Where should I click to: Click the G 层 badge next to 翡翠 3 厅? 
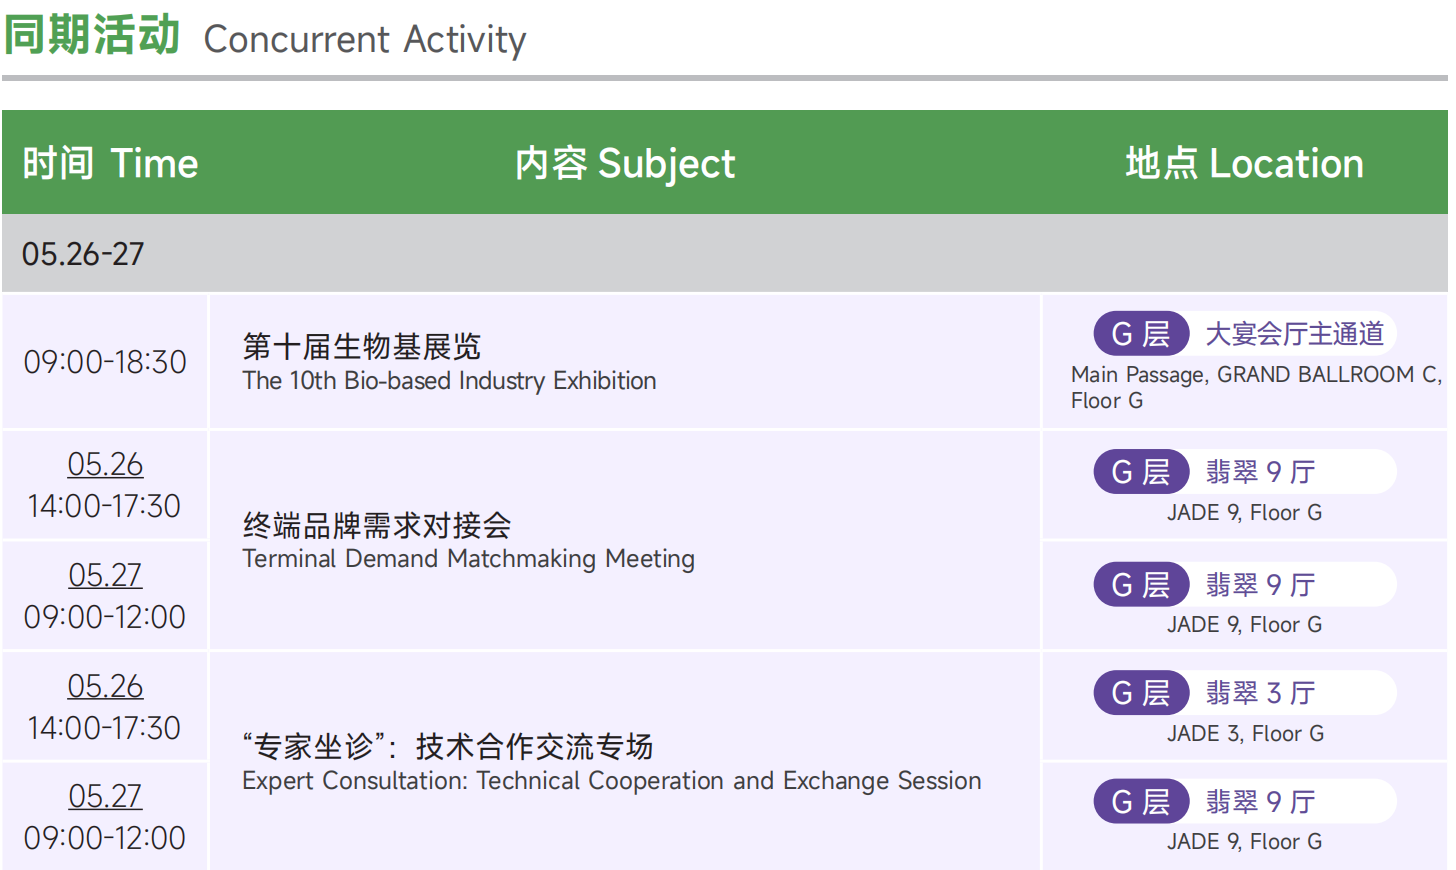(x=1140, y=693)
